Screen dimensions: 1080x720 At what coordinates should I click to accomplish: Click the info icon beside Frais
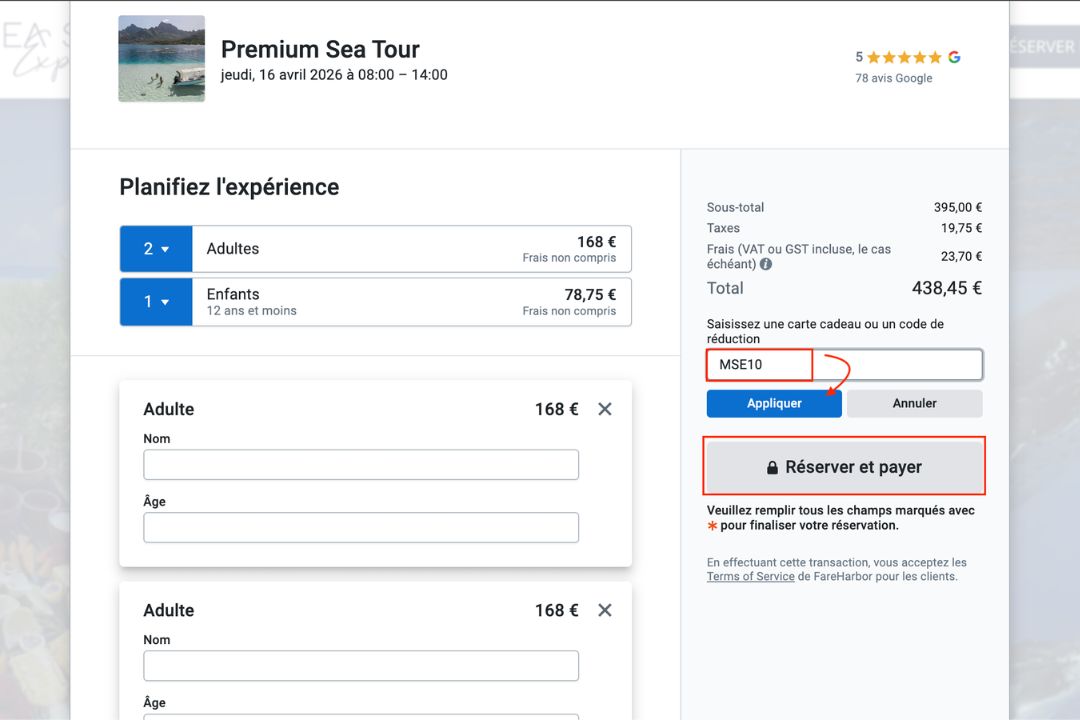(x=766, y=265)
